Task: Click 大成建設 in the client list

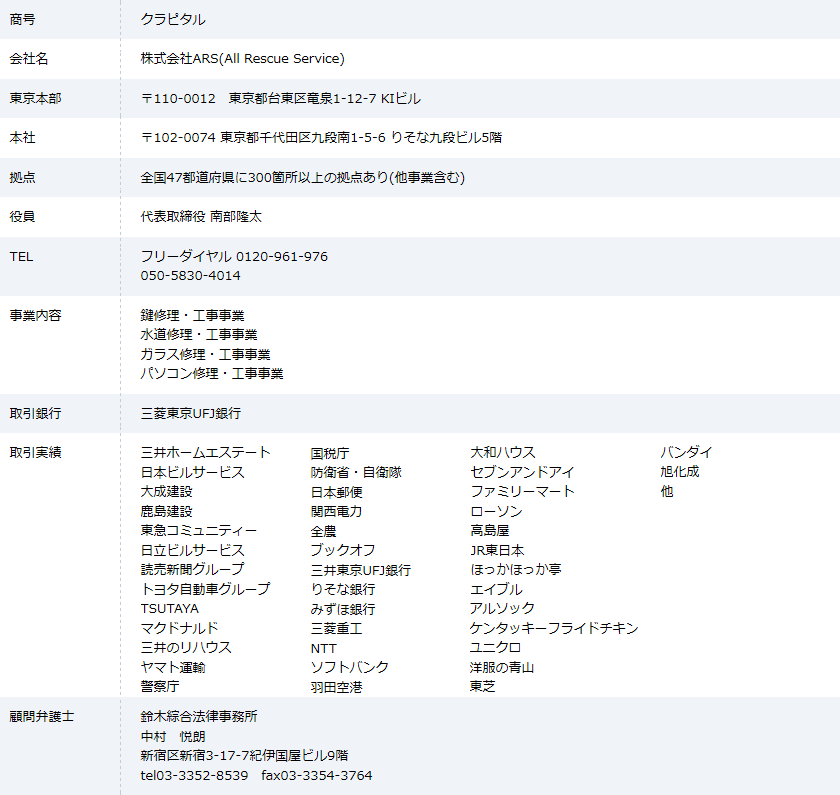Action: 166,491
